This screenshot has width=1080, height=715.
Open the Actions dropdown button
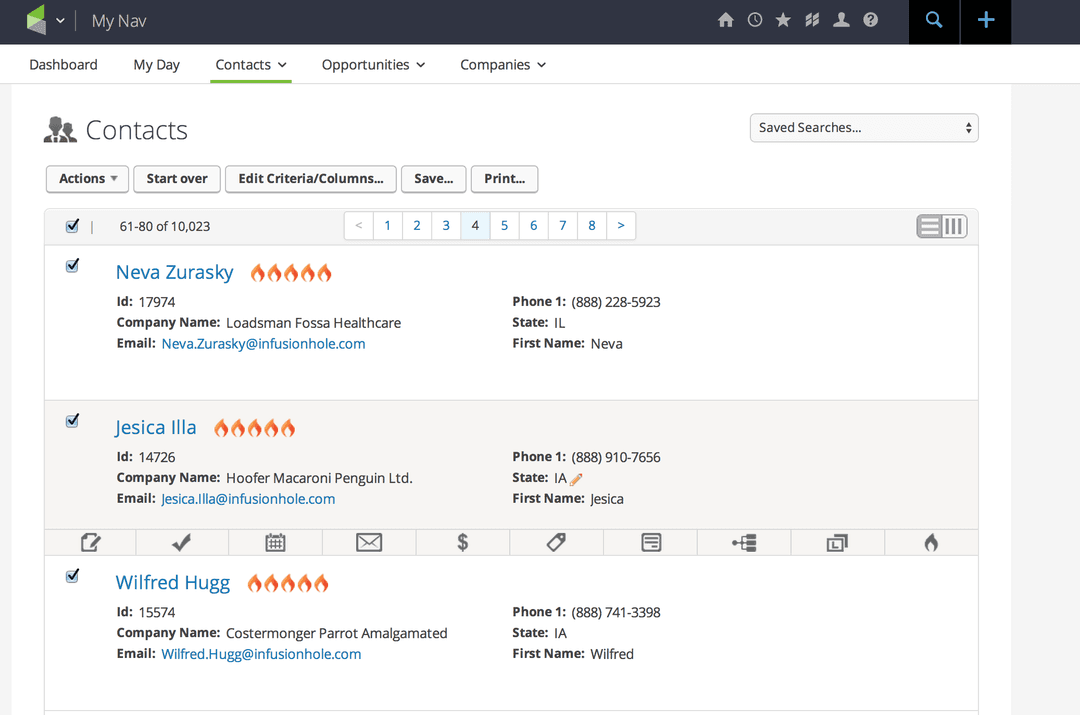(x=87, y=179)
